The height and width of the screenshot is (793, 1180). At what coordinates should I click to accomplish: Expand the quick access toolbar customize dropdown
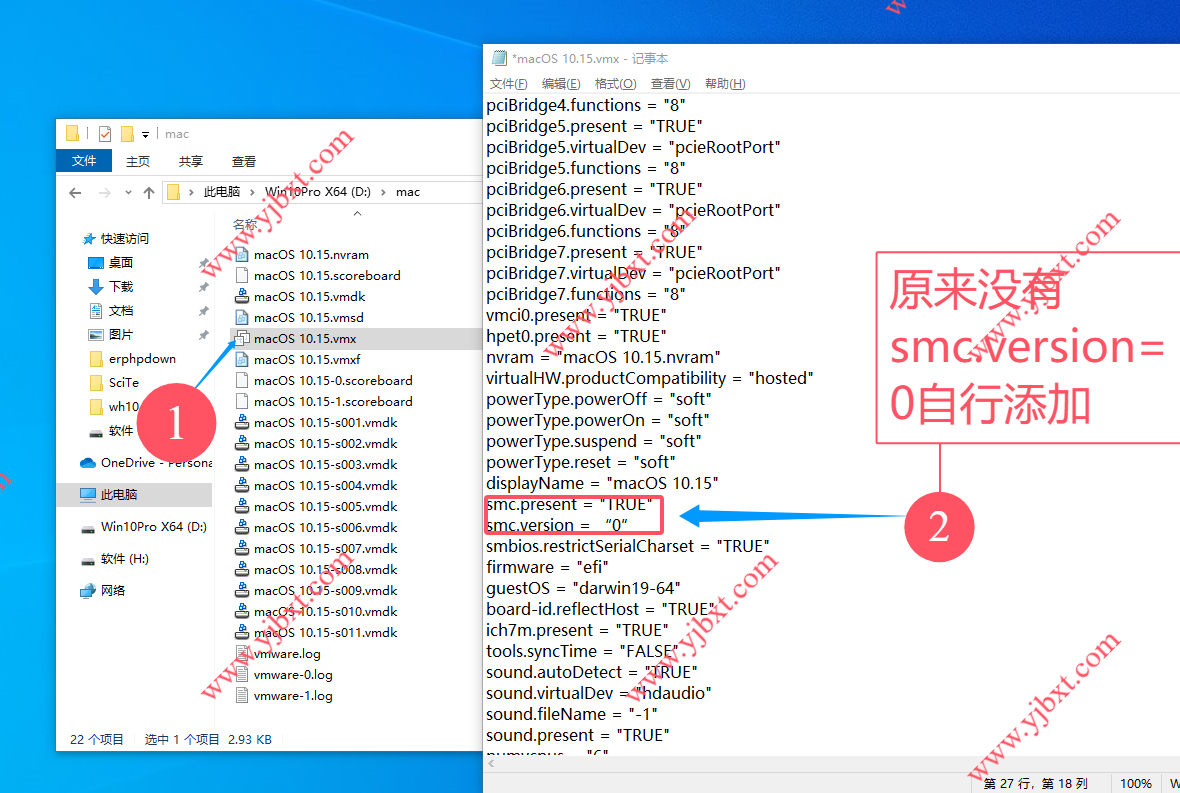pyautogui.click(x=145, y=134)
